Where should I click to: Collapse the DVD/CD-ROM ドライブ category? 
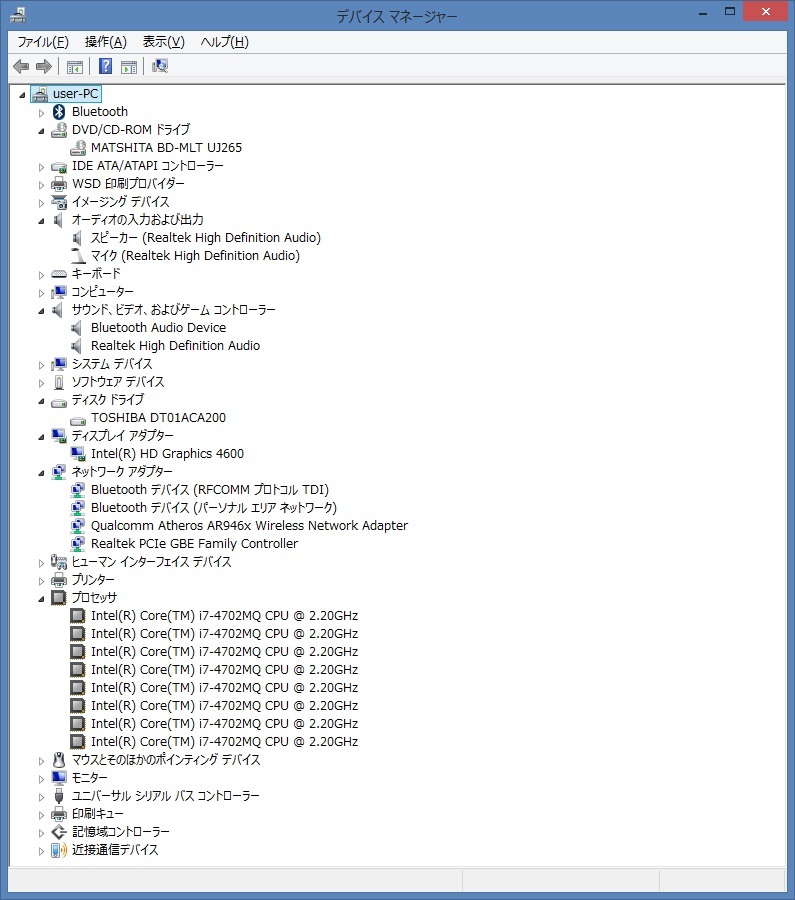(x=41, y=131)
